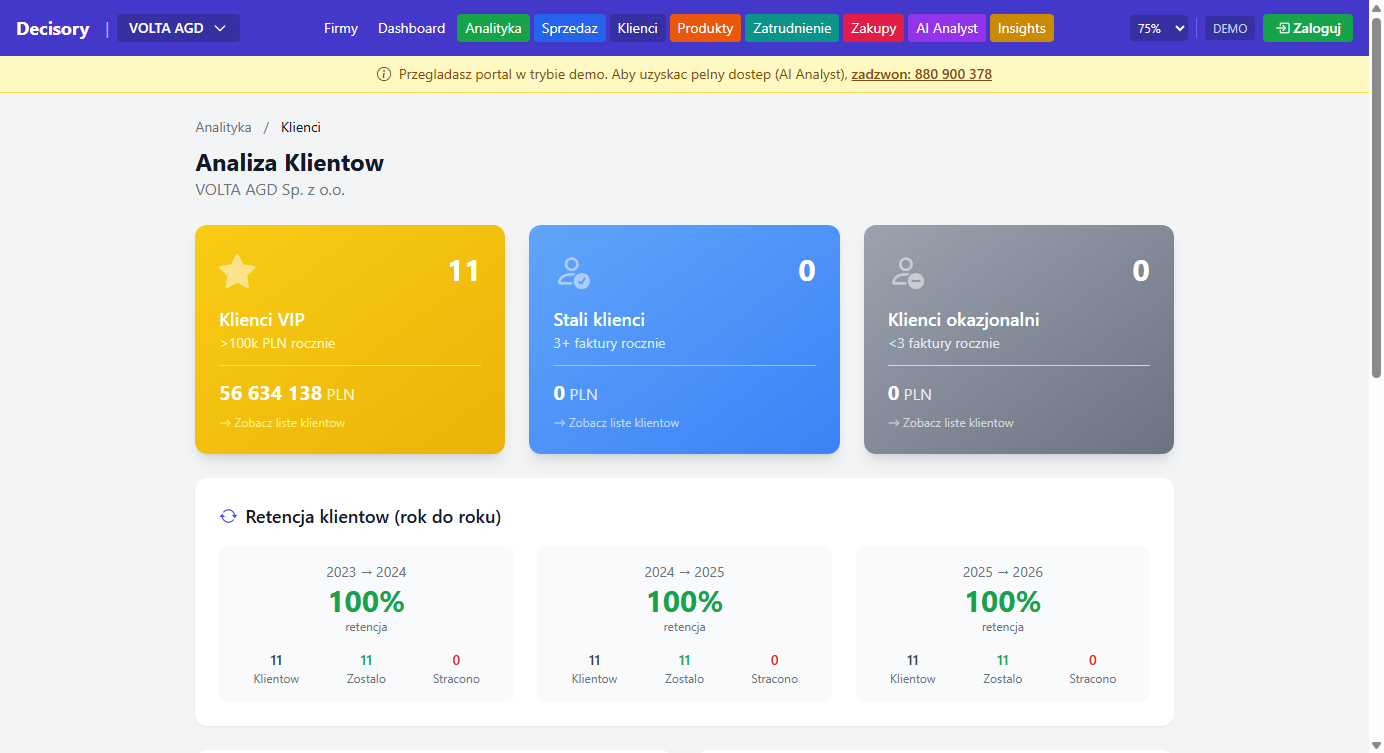The image size is (1384, 753).
Task: Open the Zakupy section
Action: (x=873, y=28)
